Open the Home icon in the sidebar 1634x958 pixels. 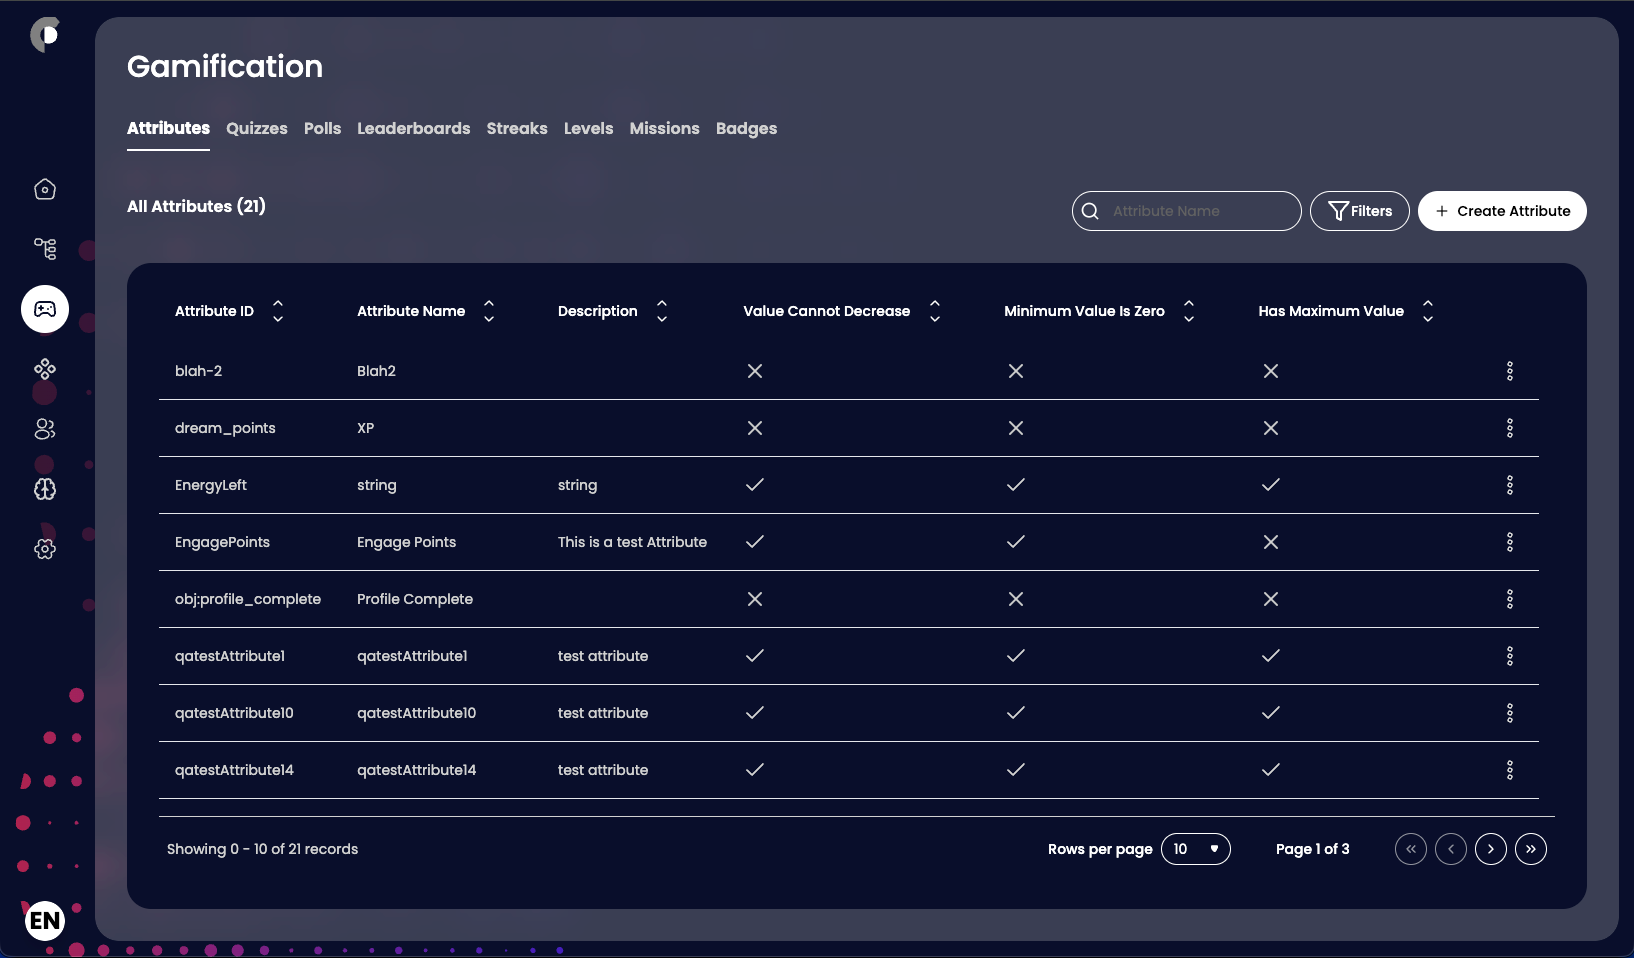click(44, 189)
